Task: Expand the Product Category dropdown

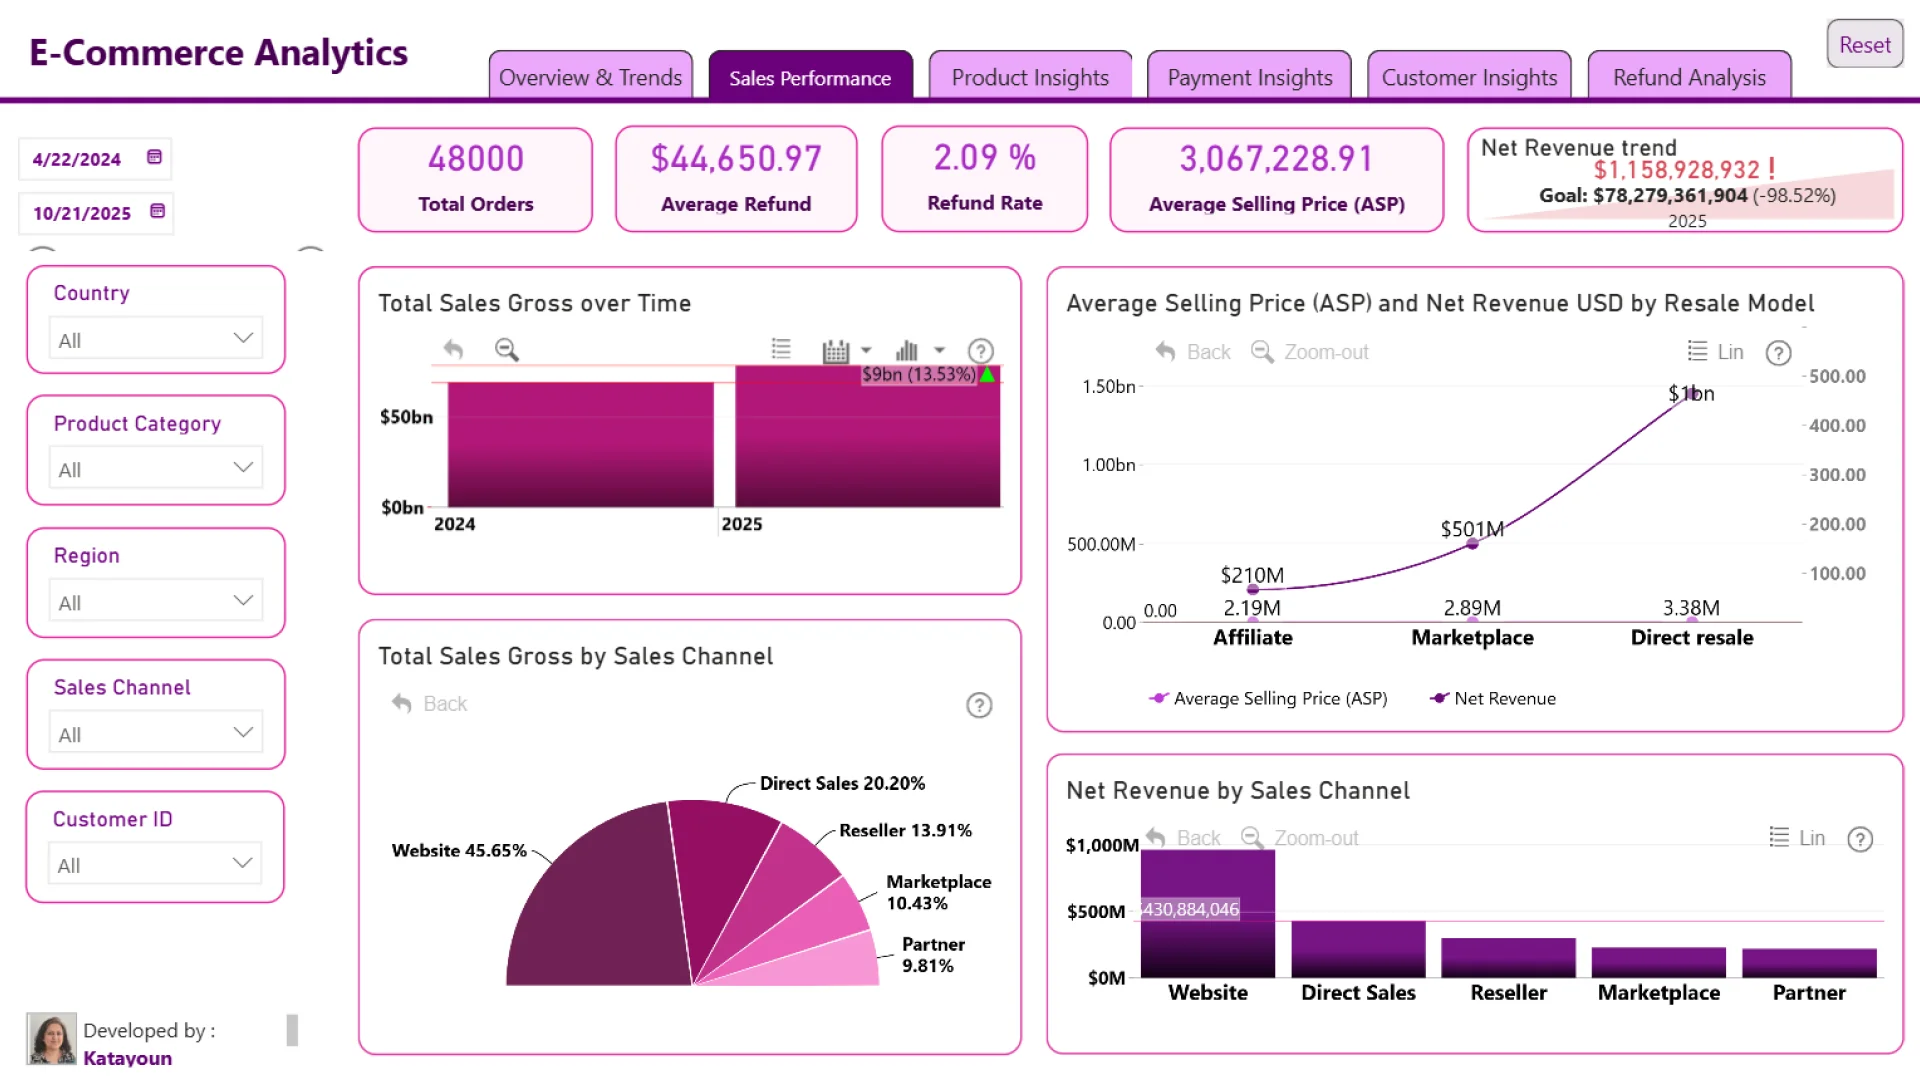Action: (x=156, y=468)
